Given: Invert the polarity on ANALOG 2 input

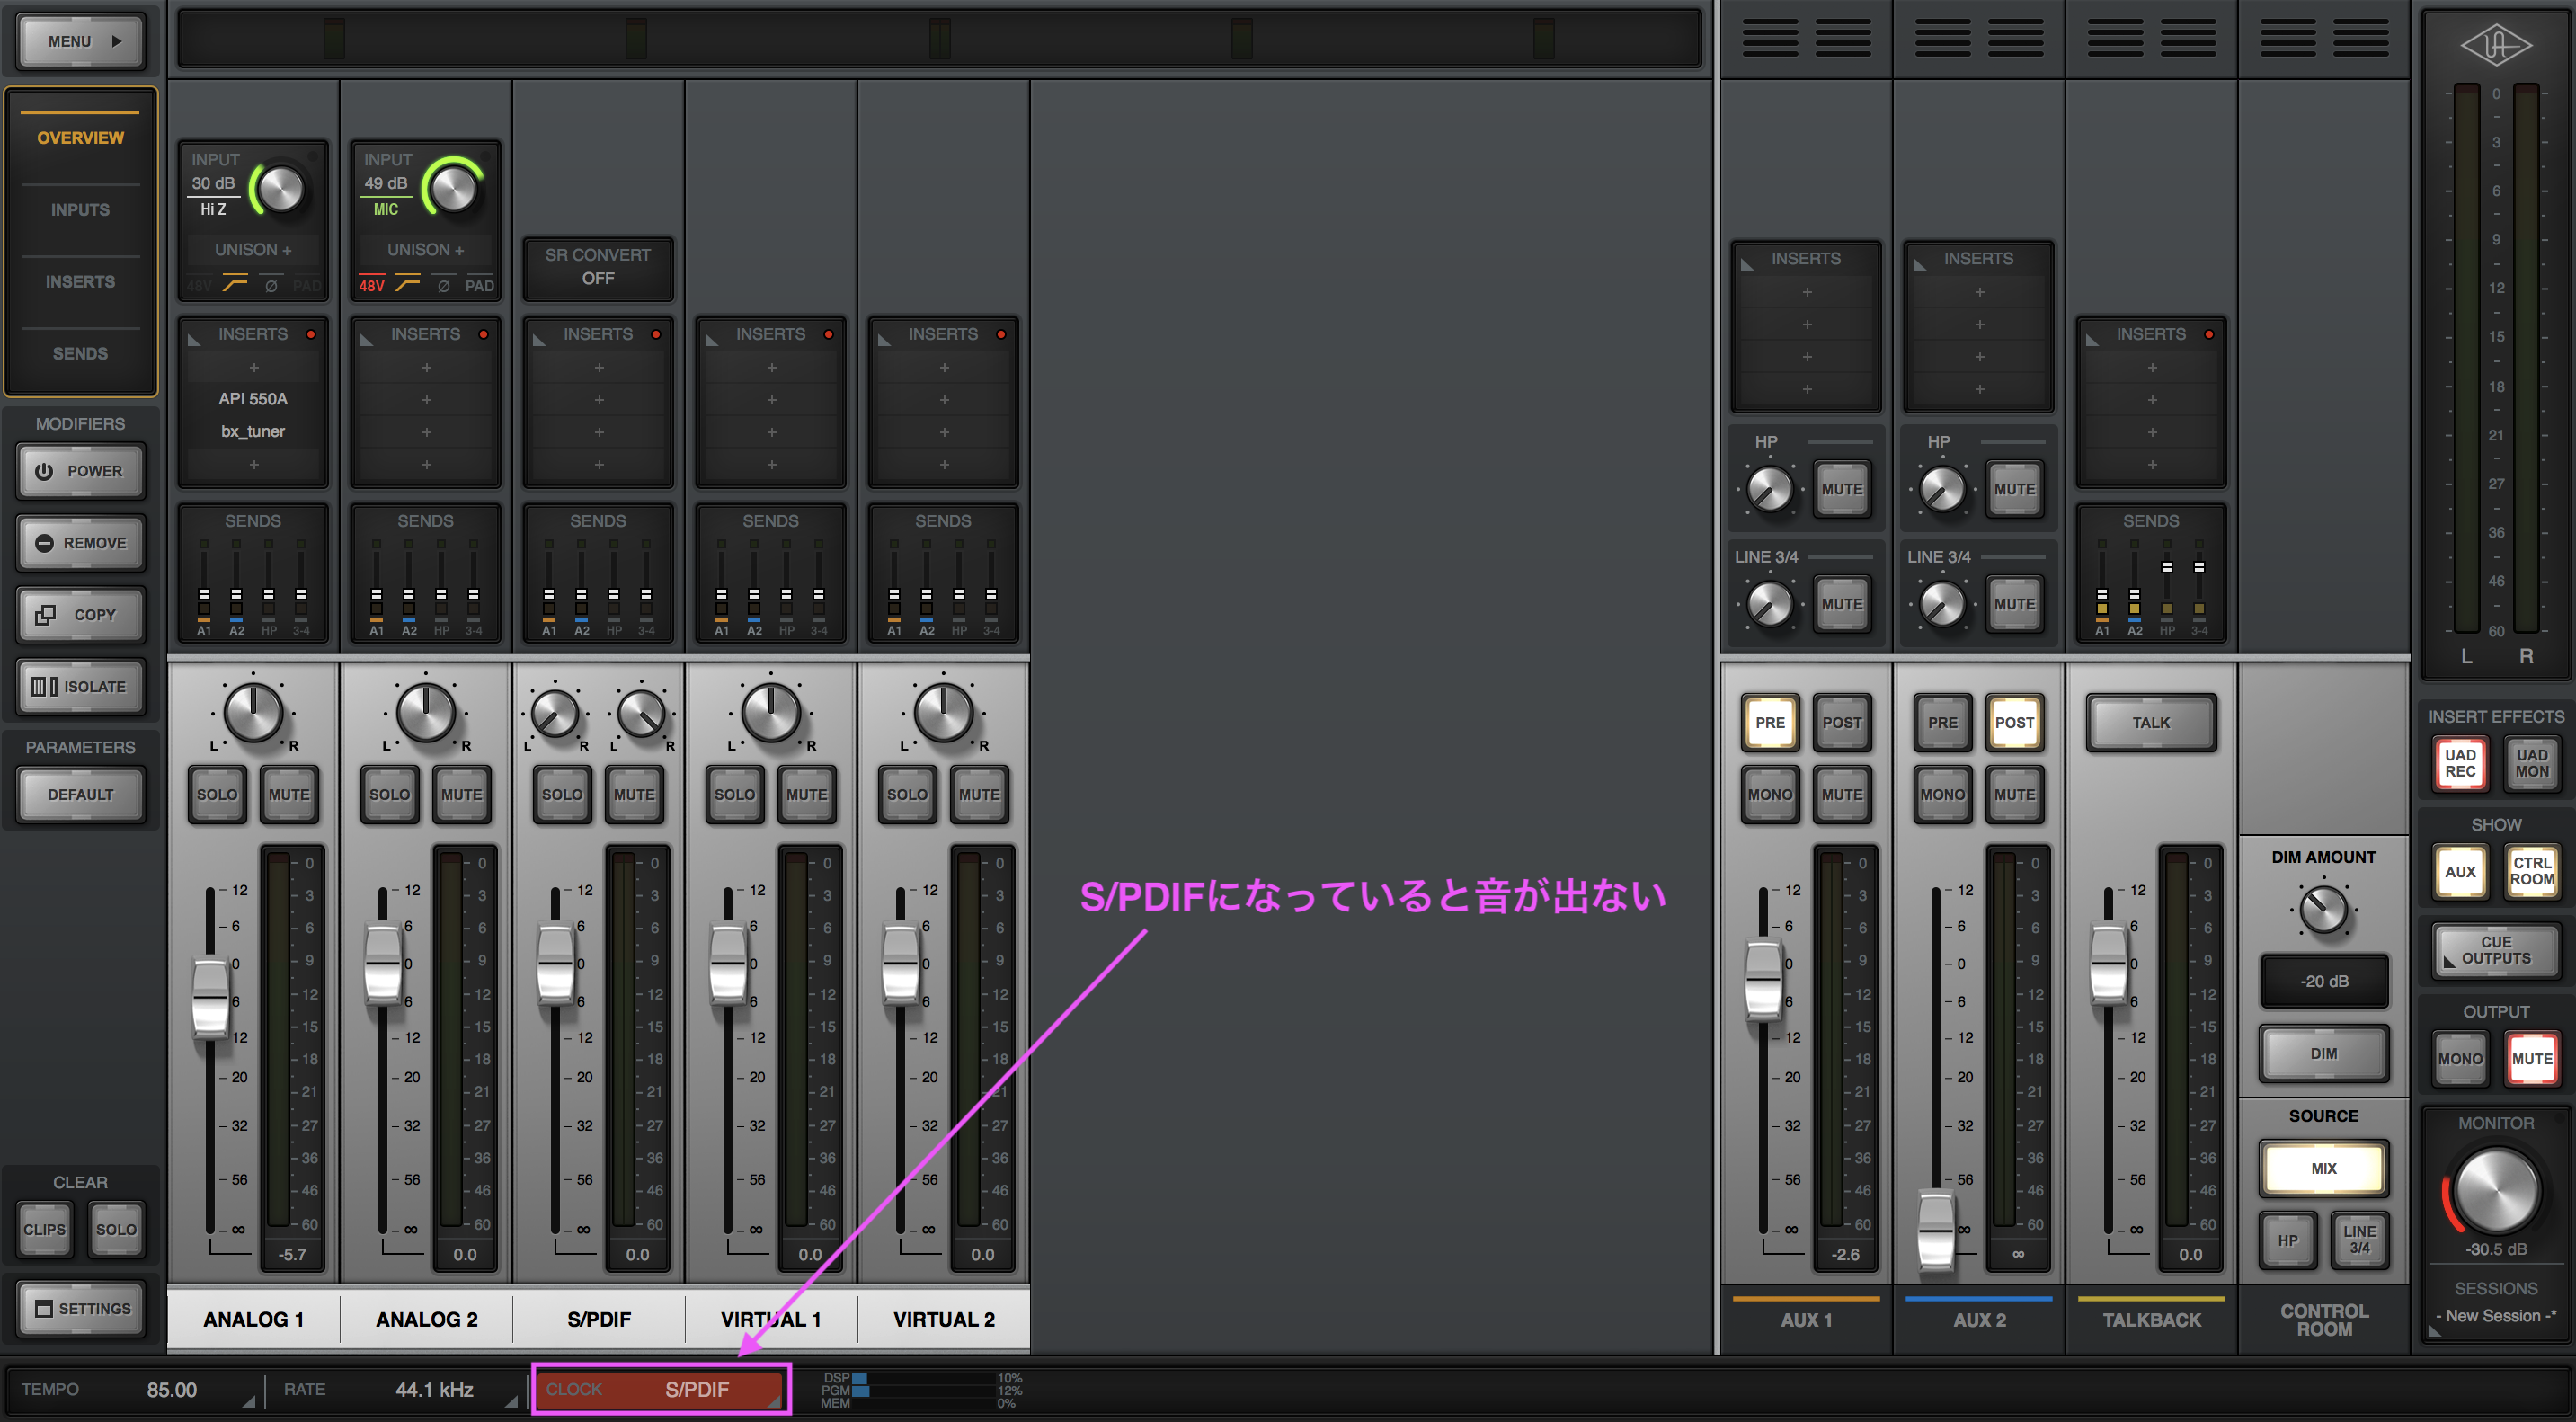Looking at the screenshot, I should point(444,286).
